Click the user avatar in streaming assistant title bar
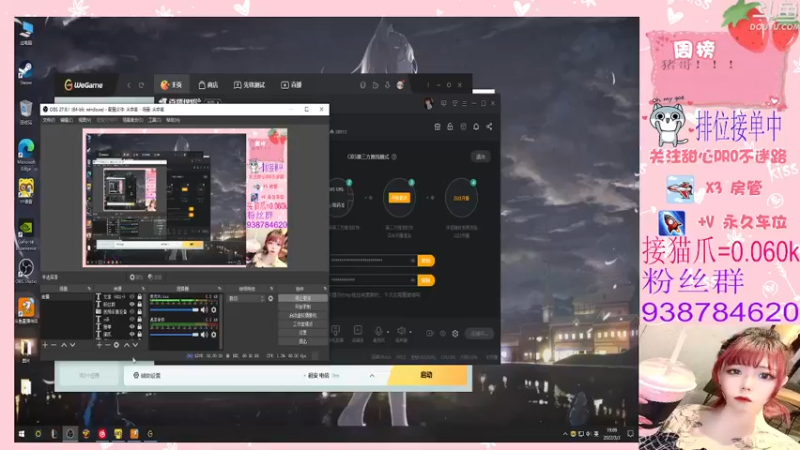The image size is (800, 450). pos(429,104)
